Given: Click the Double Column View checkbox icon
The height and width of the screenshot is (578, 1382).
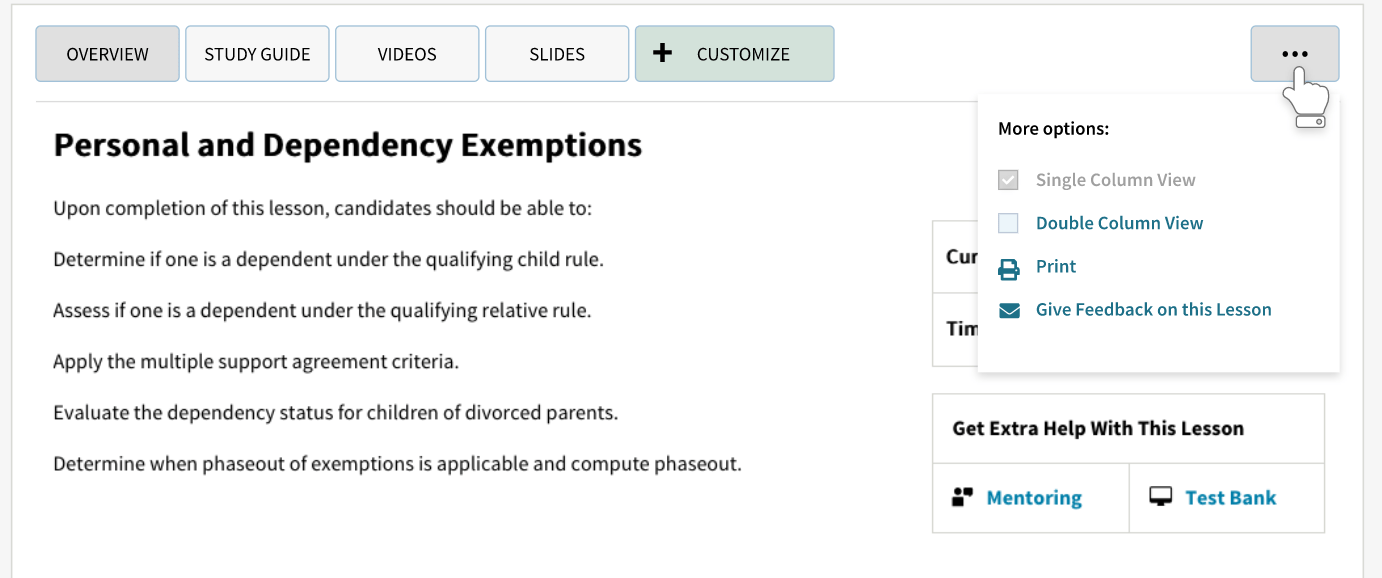Looking at the screenshot, I should pos(1010,222).
